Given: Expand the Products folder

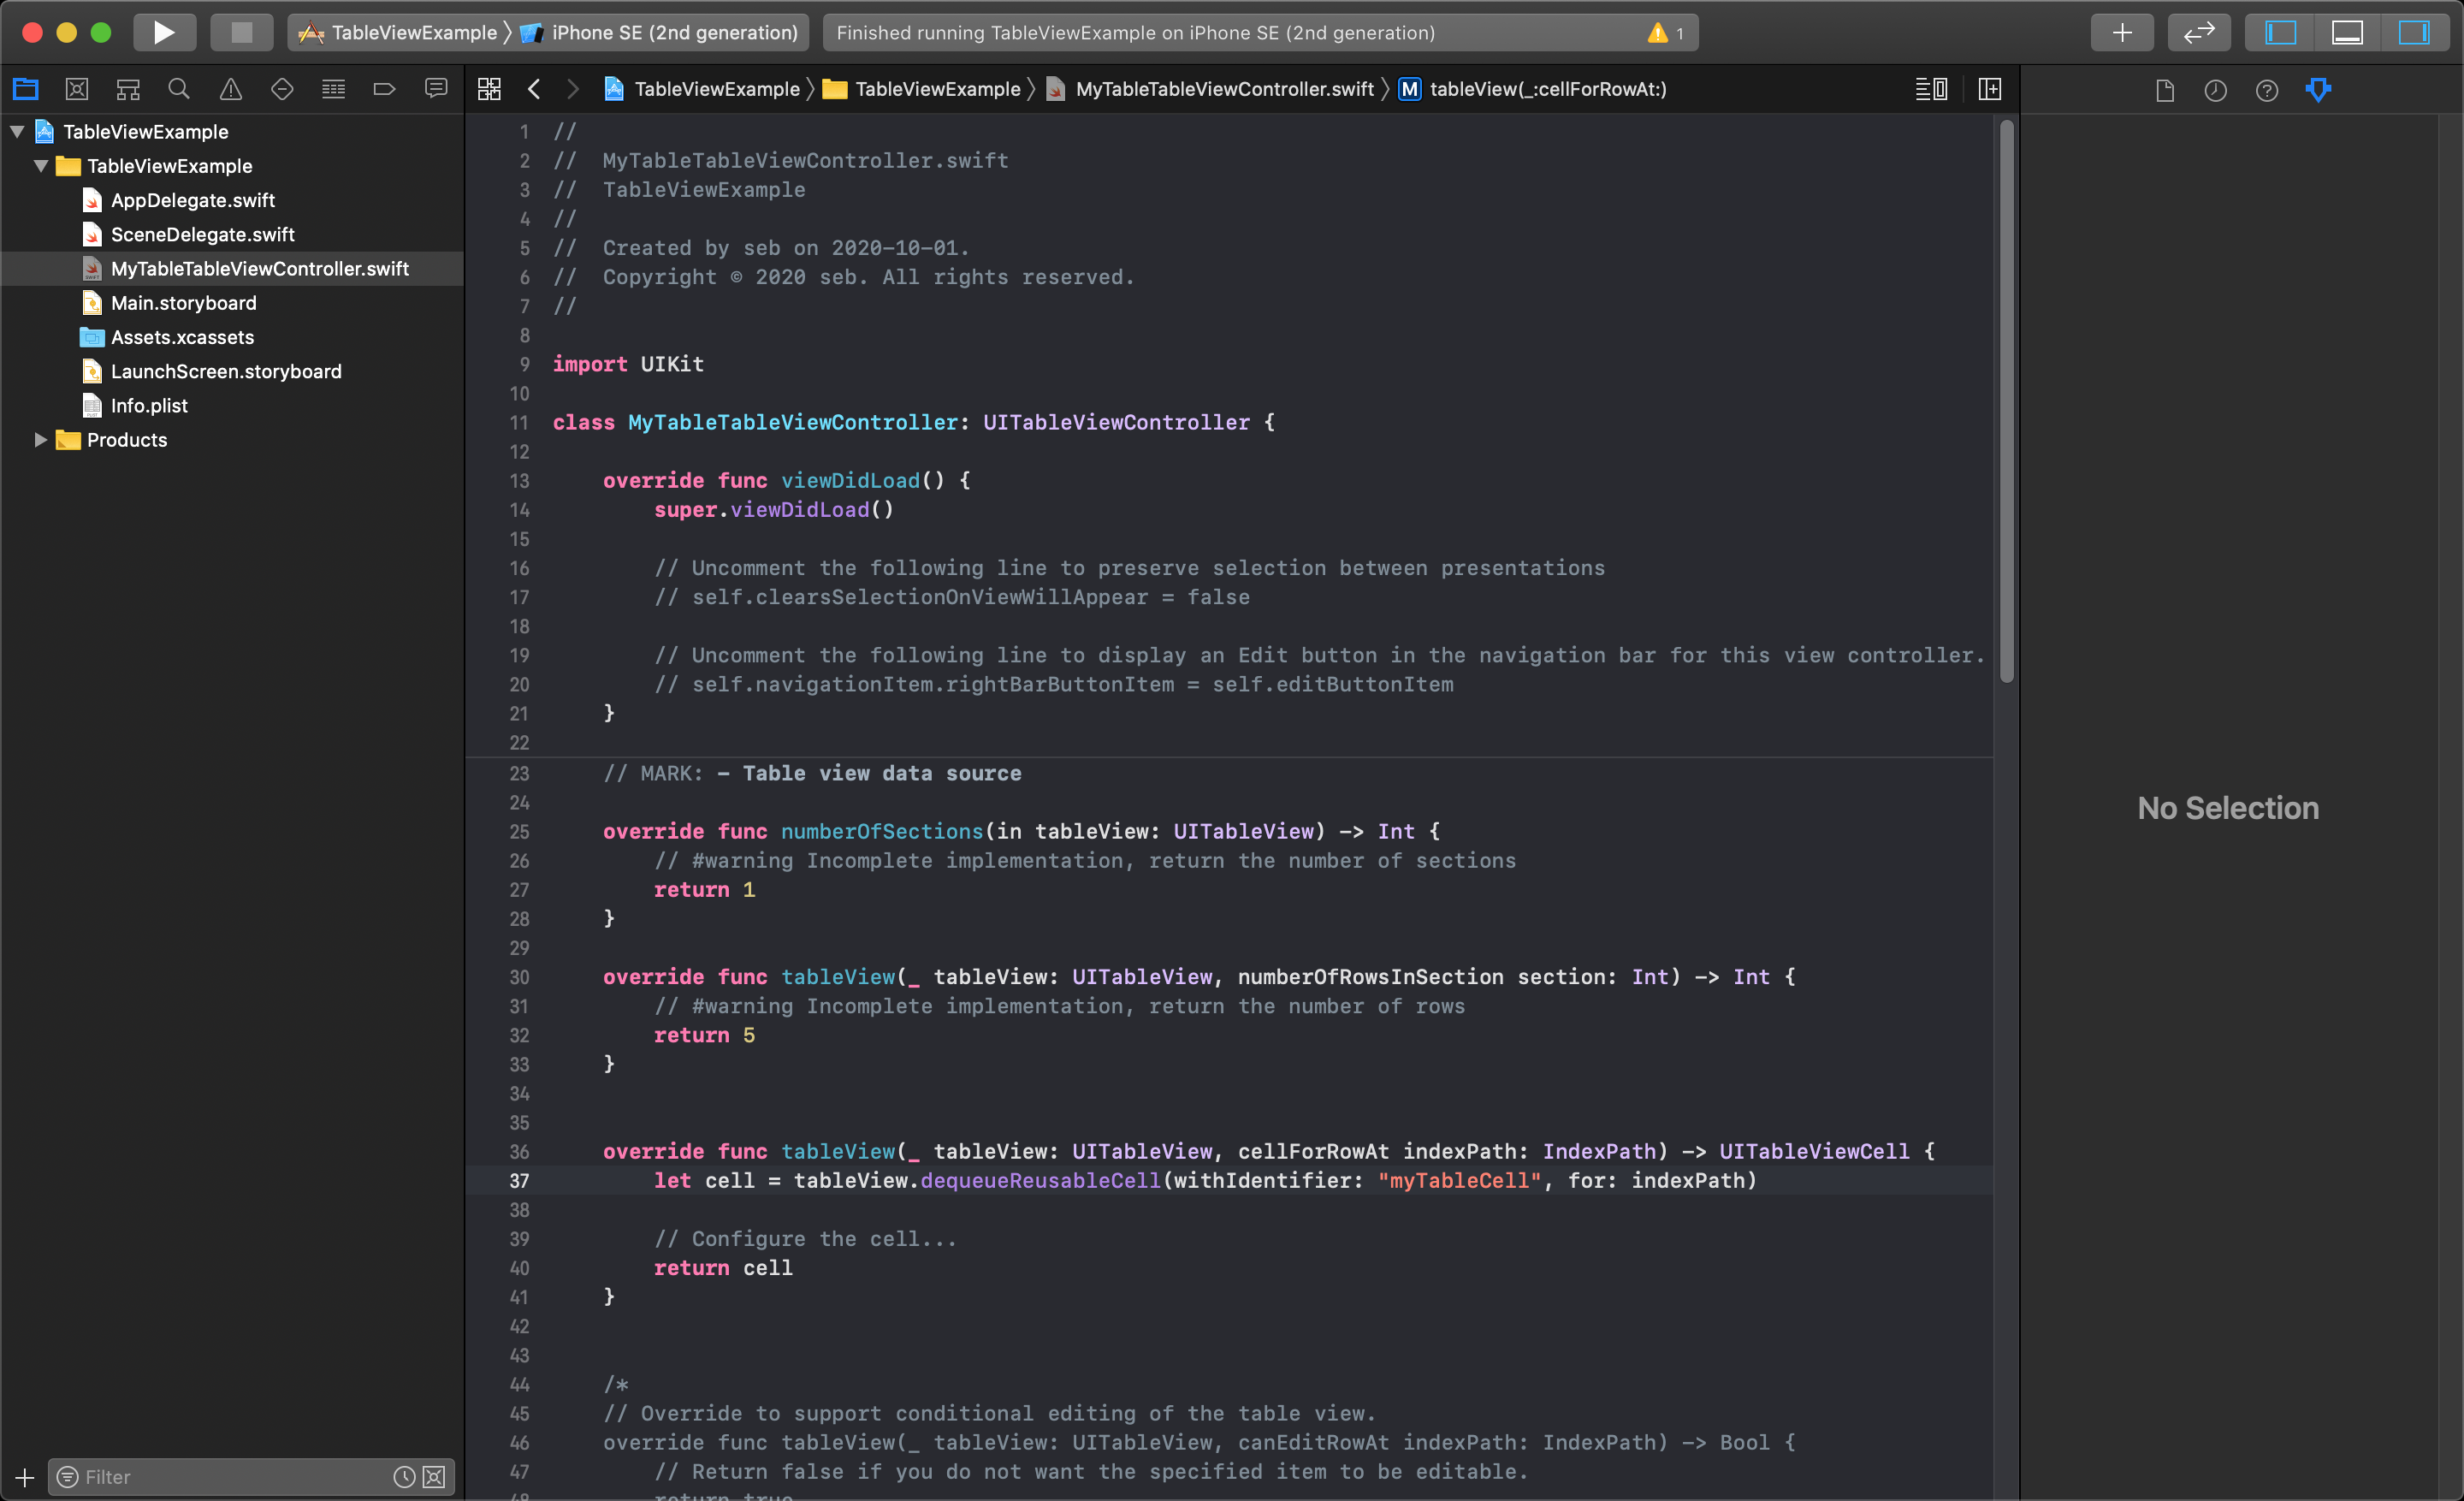Looking at the screenshot, I should click(41, 439).
